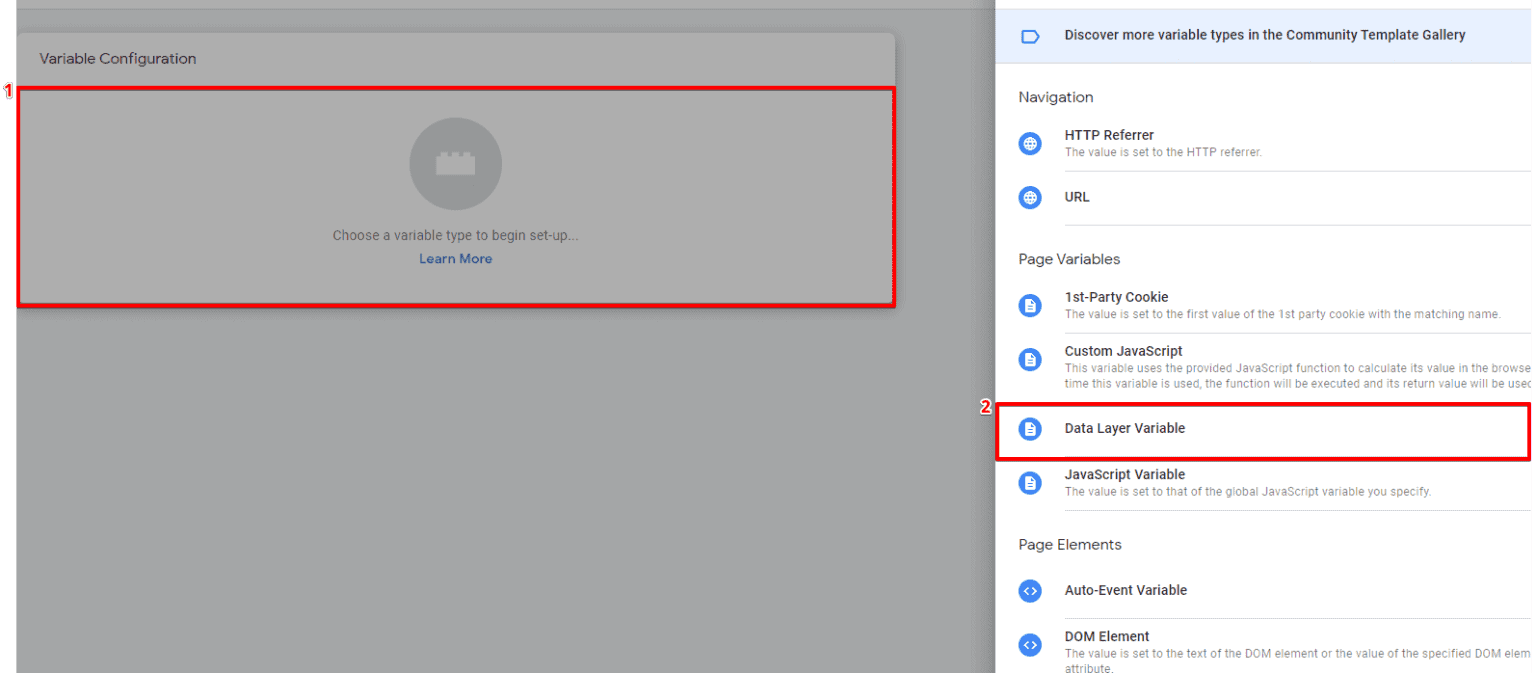
Task: Click the Auto-Event Variable code icon
Action: coord(1030,591)
